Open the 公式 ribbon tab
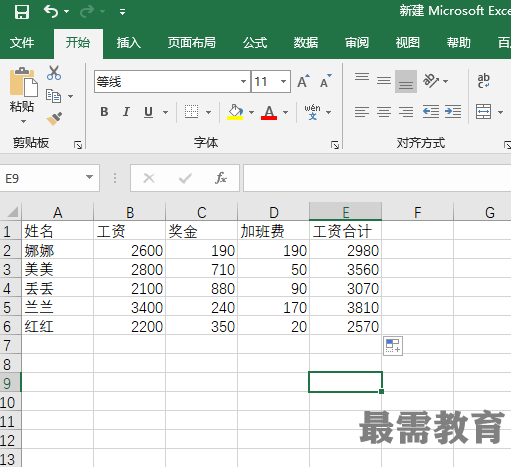Viewport: 511px width, 467px height. click(255, 43)
